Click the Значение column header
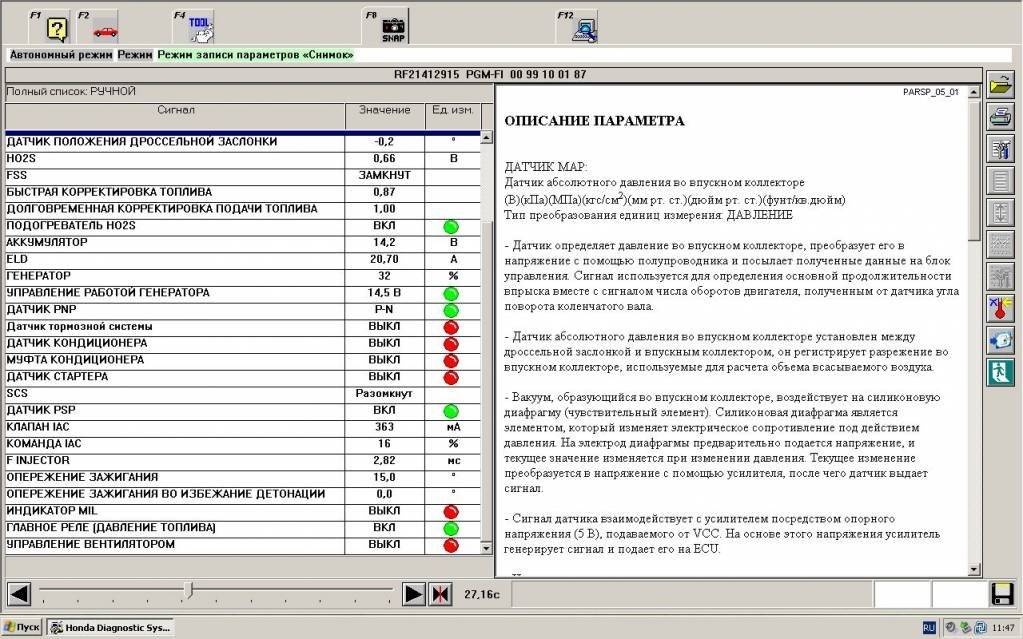 pos(385,116)
